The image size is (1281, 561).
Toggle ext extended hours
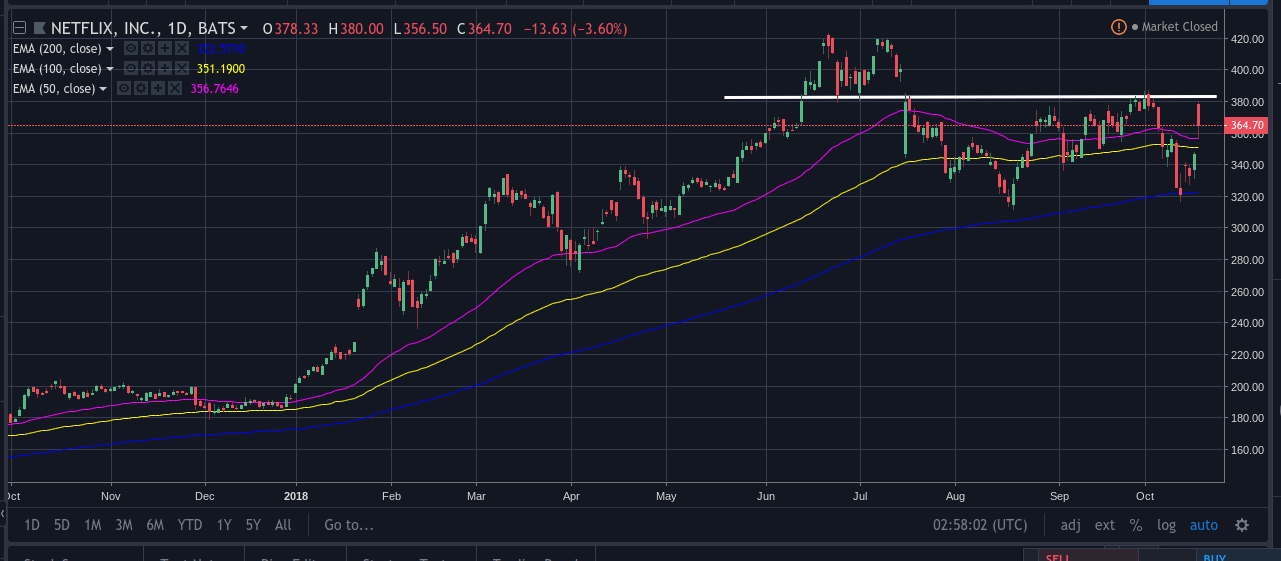tap(1105, 525)
